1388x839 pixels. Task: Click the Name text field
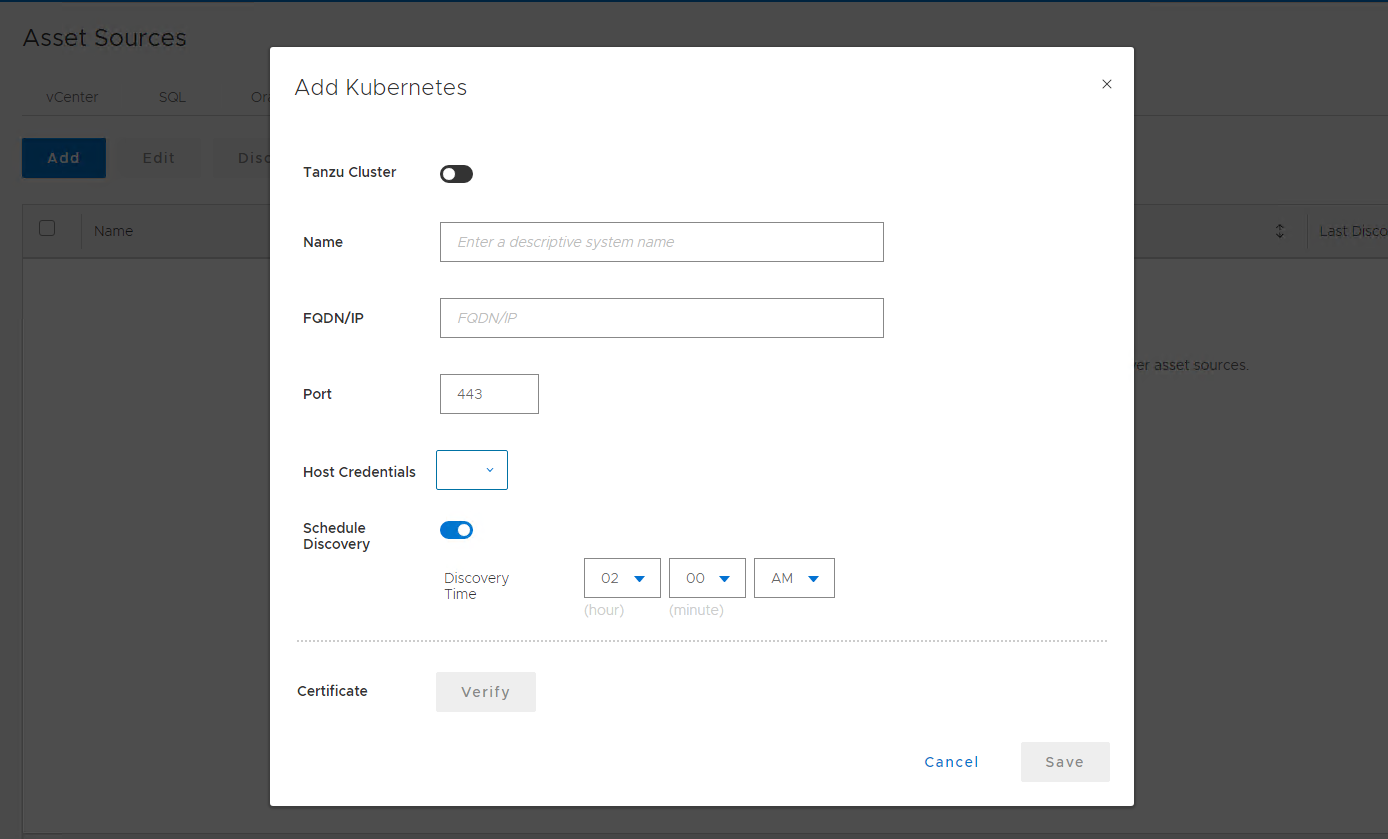[661, 242]
